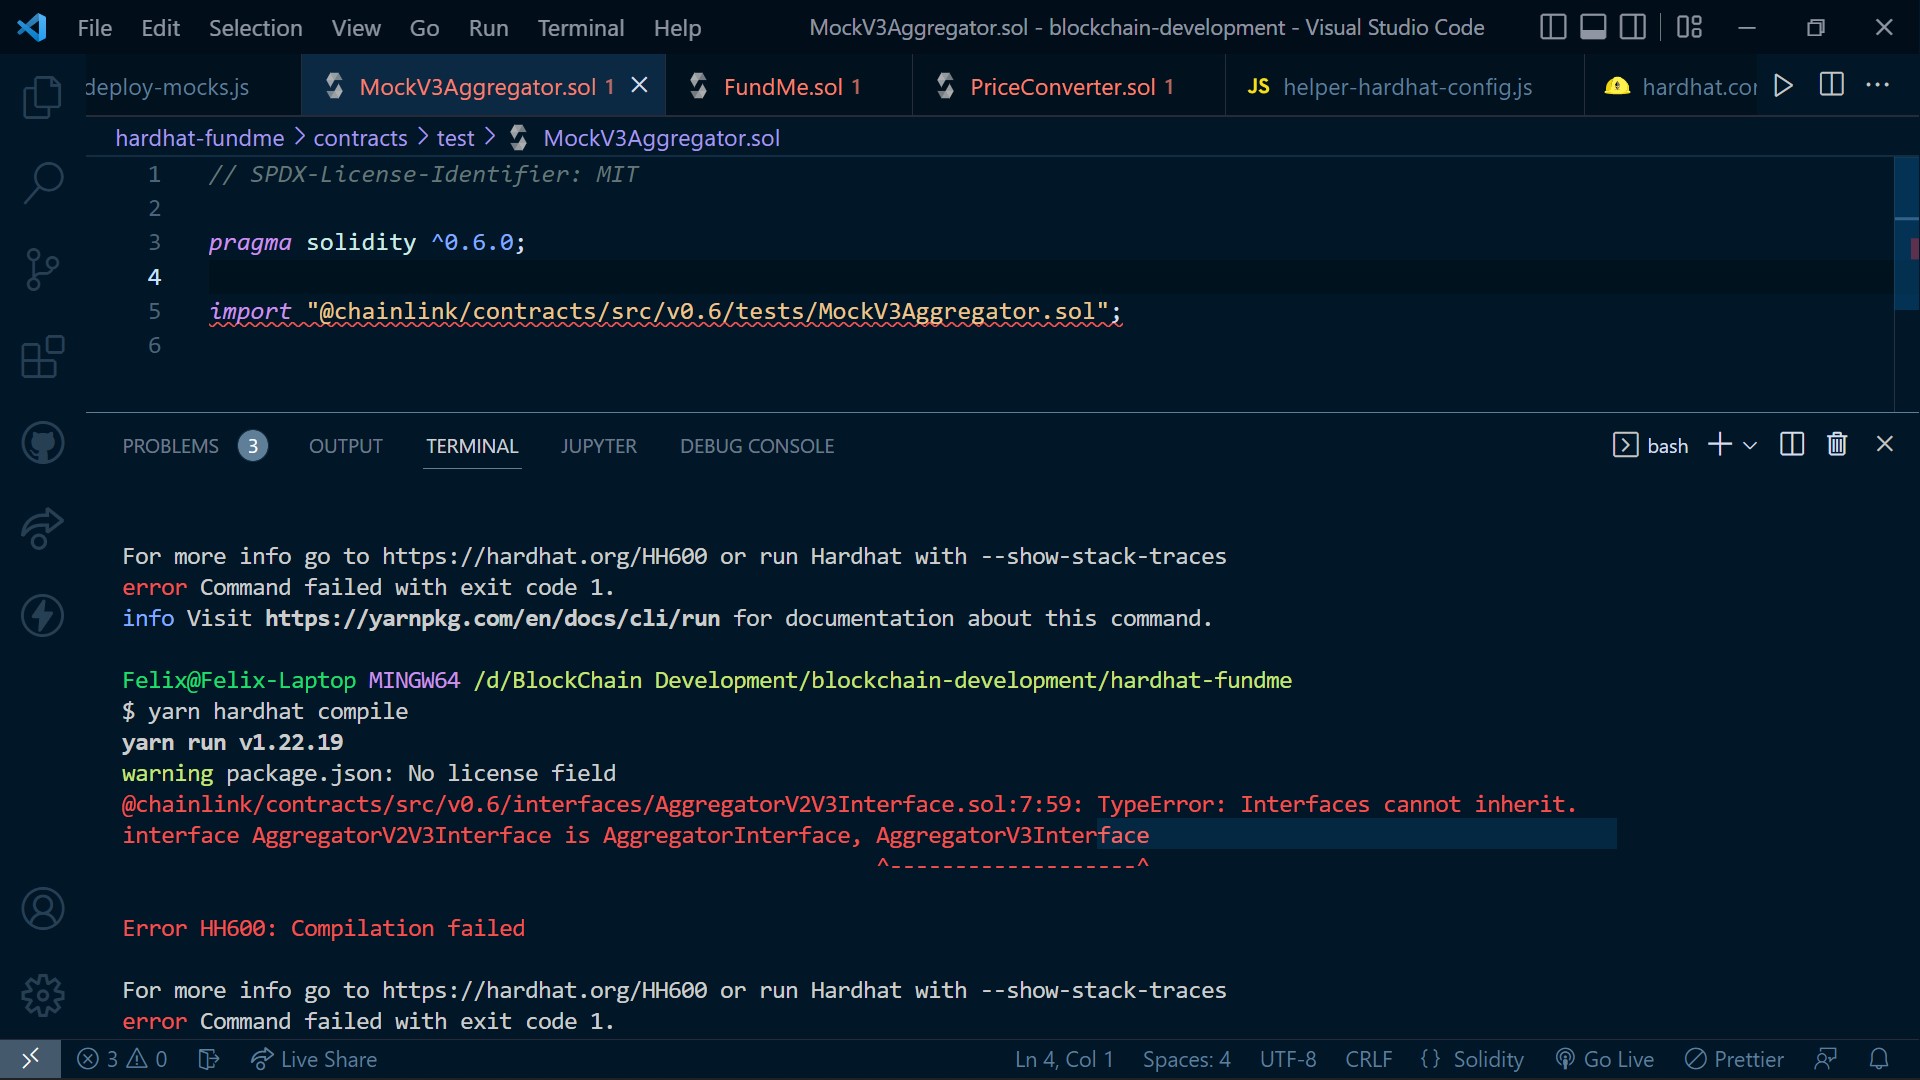Open the remote window indicator

30,1059
